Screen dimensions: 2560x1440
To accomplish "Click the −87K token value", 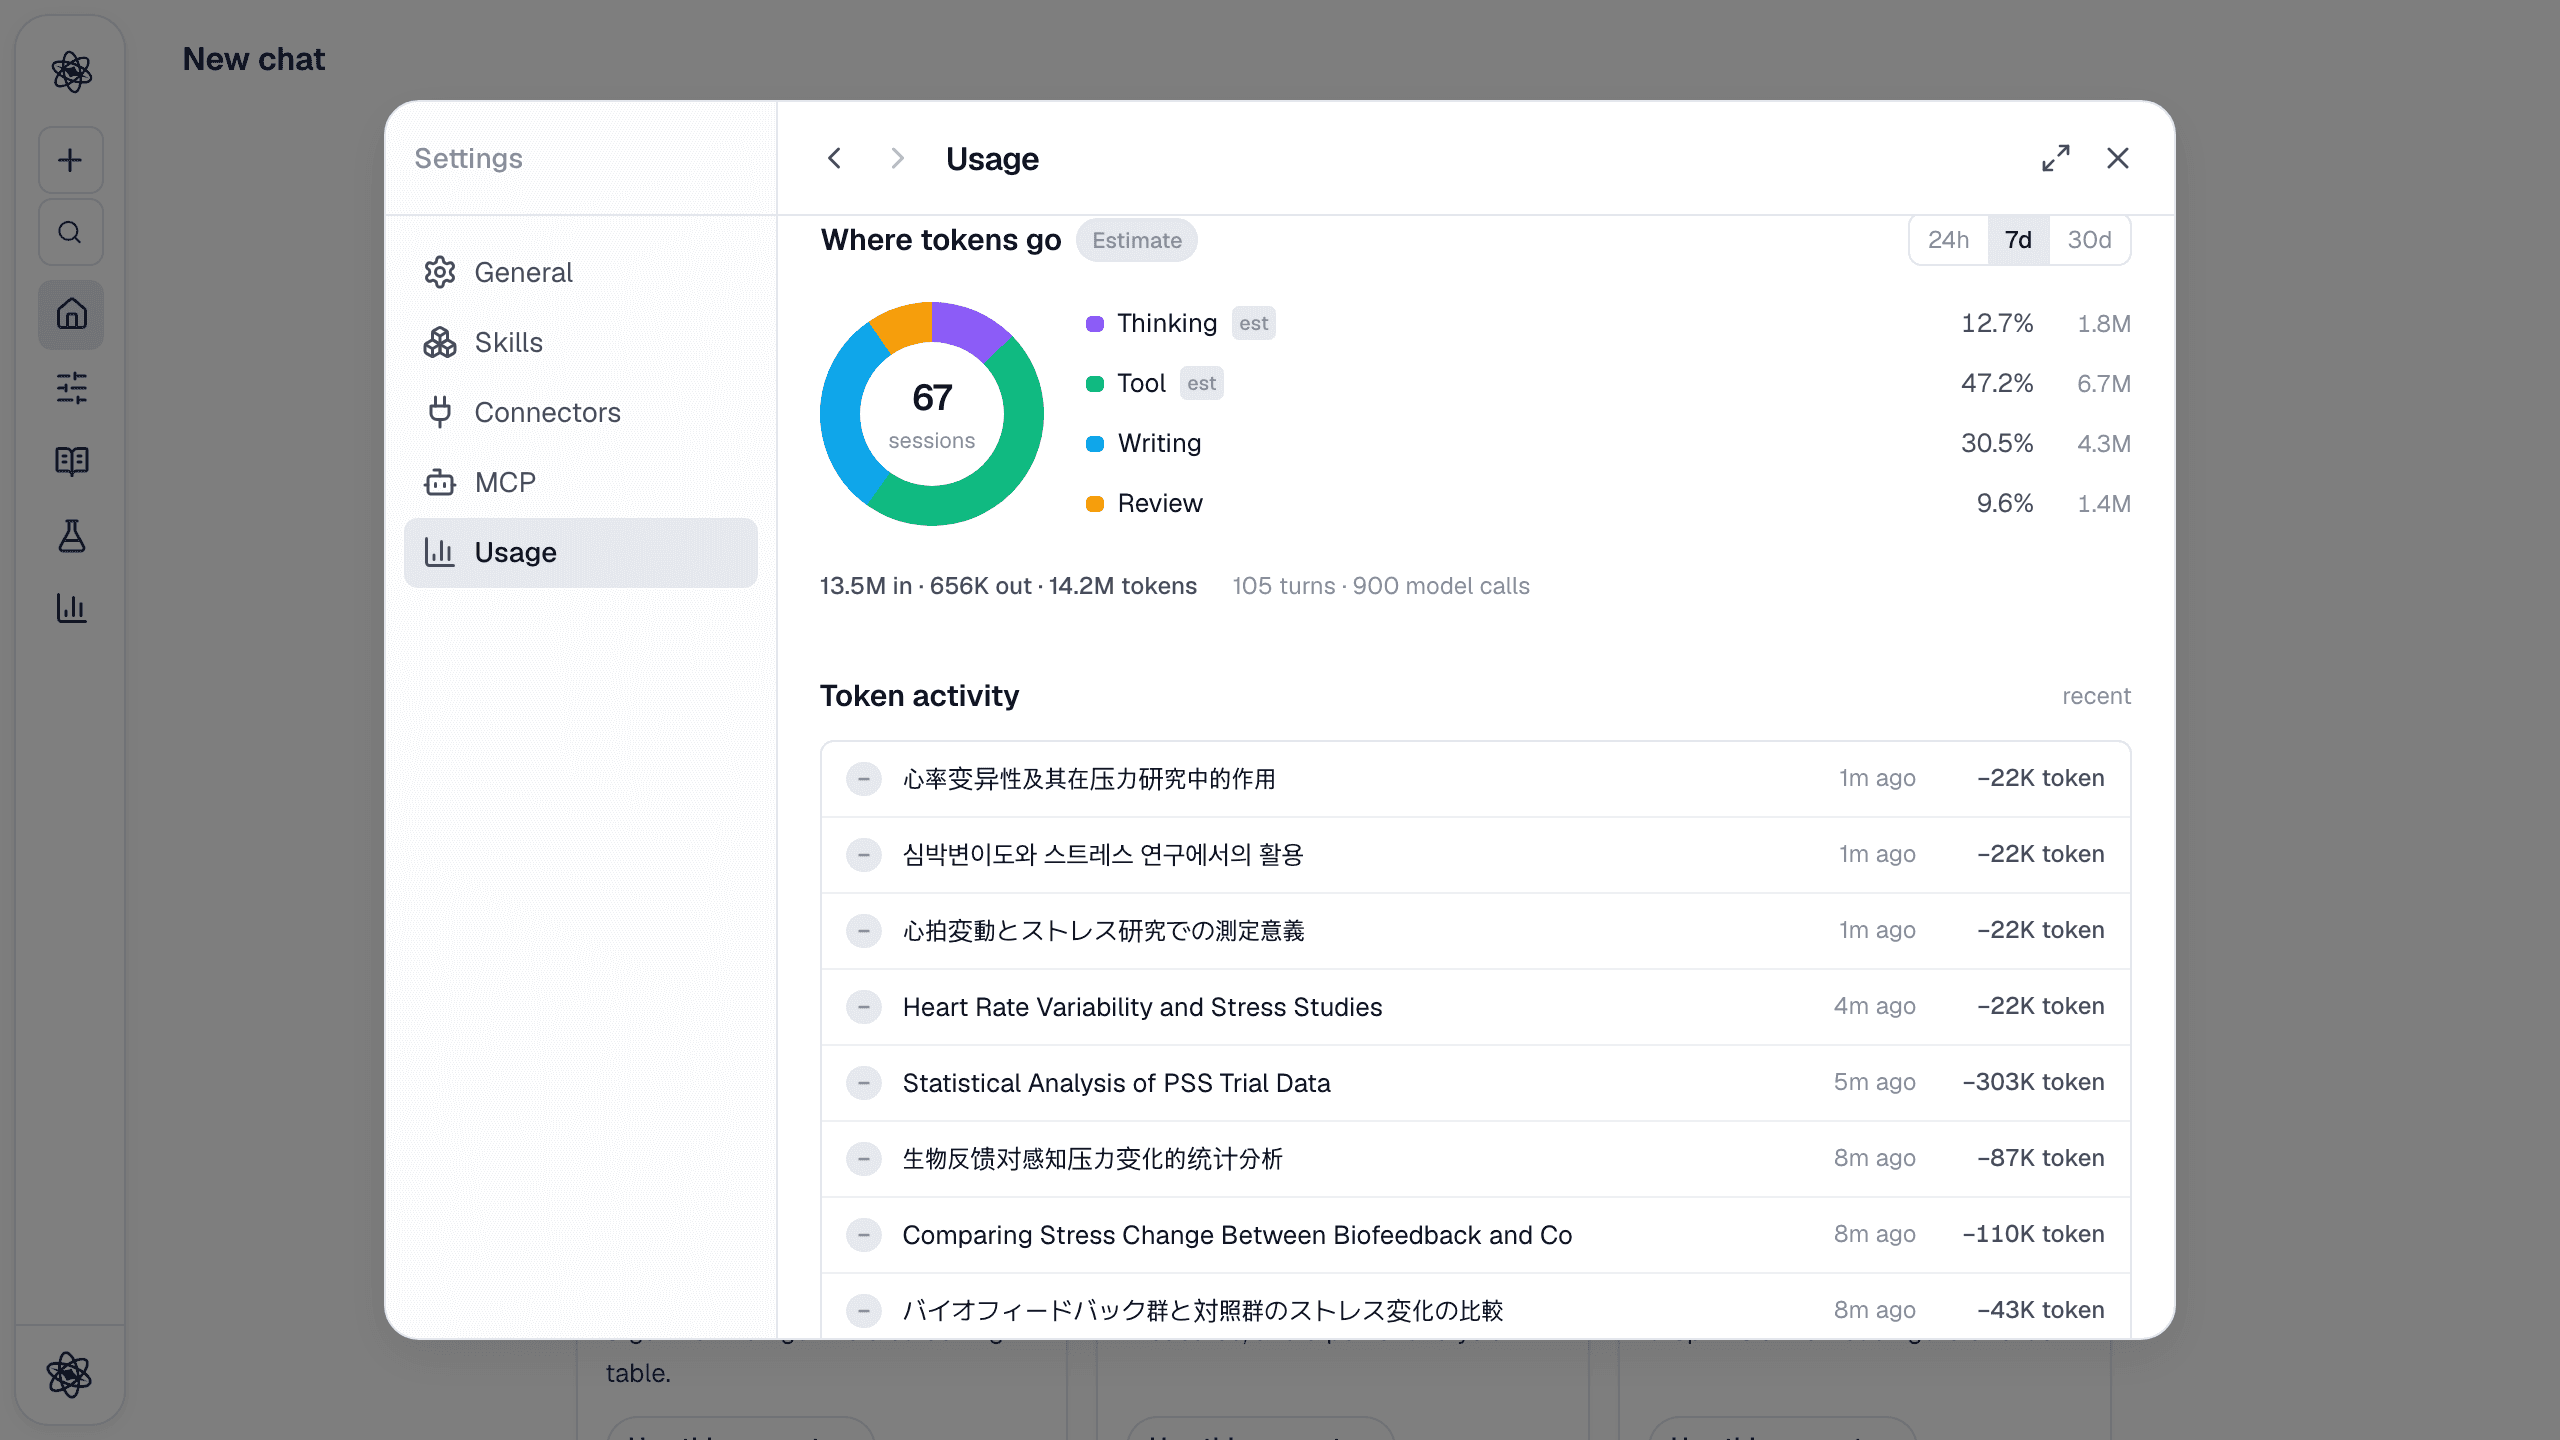I will point(2040,1158).
